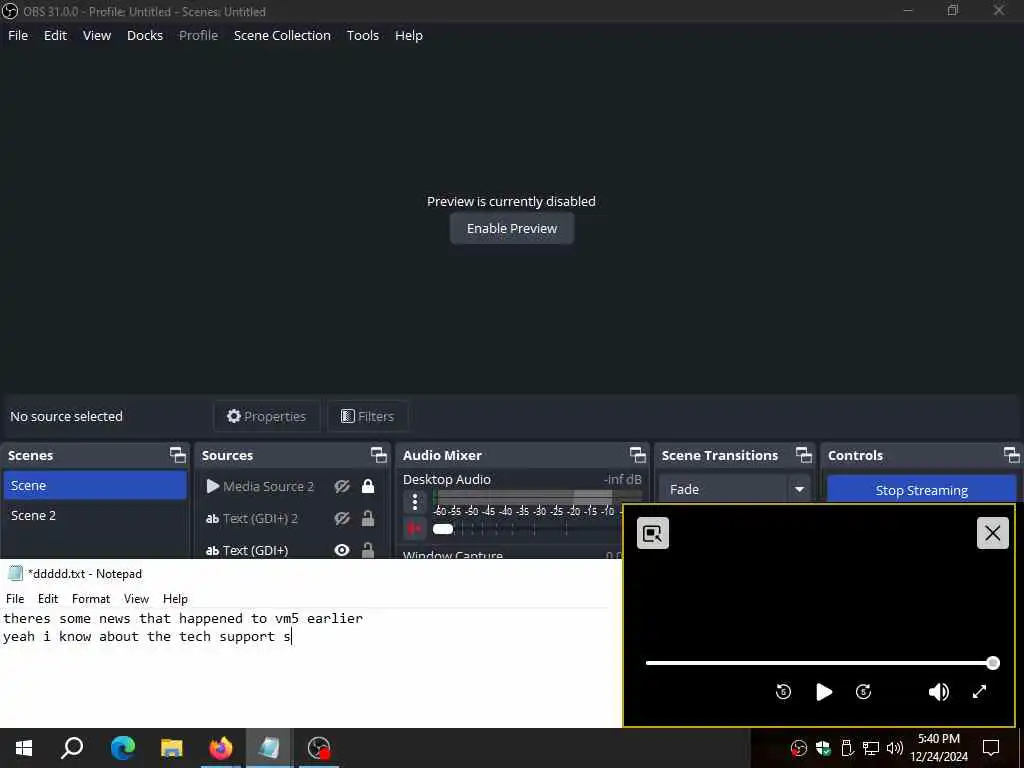
Task: Hide the Text (GDI+) source
Action: [x=342, y=550]
